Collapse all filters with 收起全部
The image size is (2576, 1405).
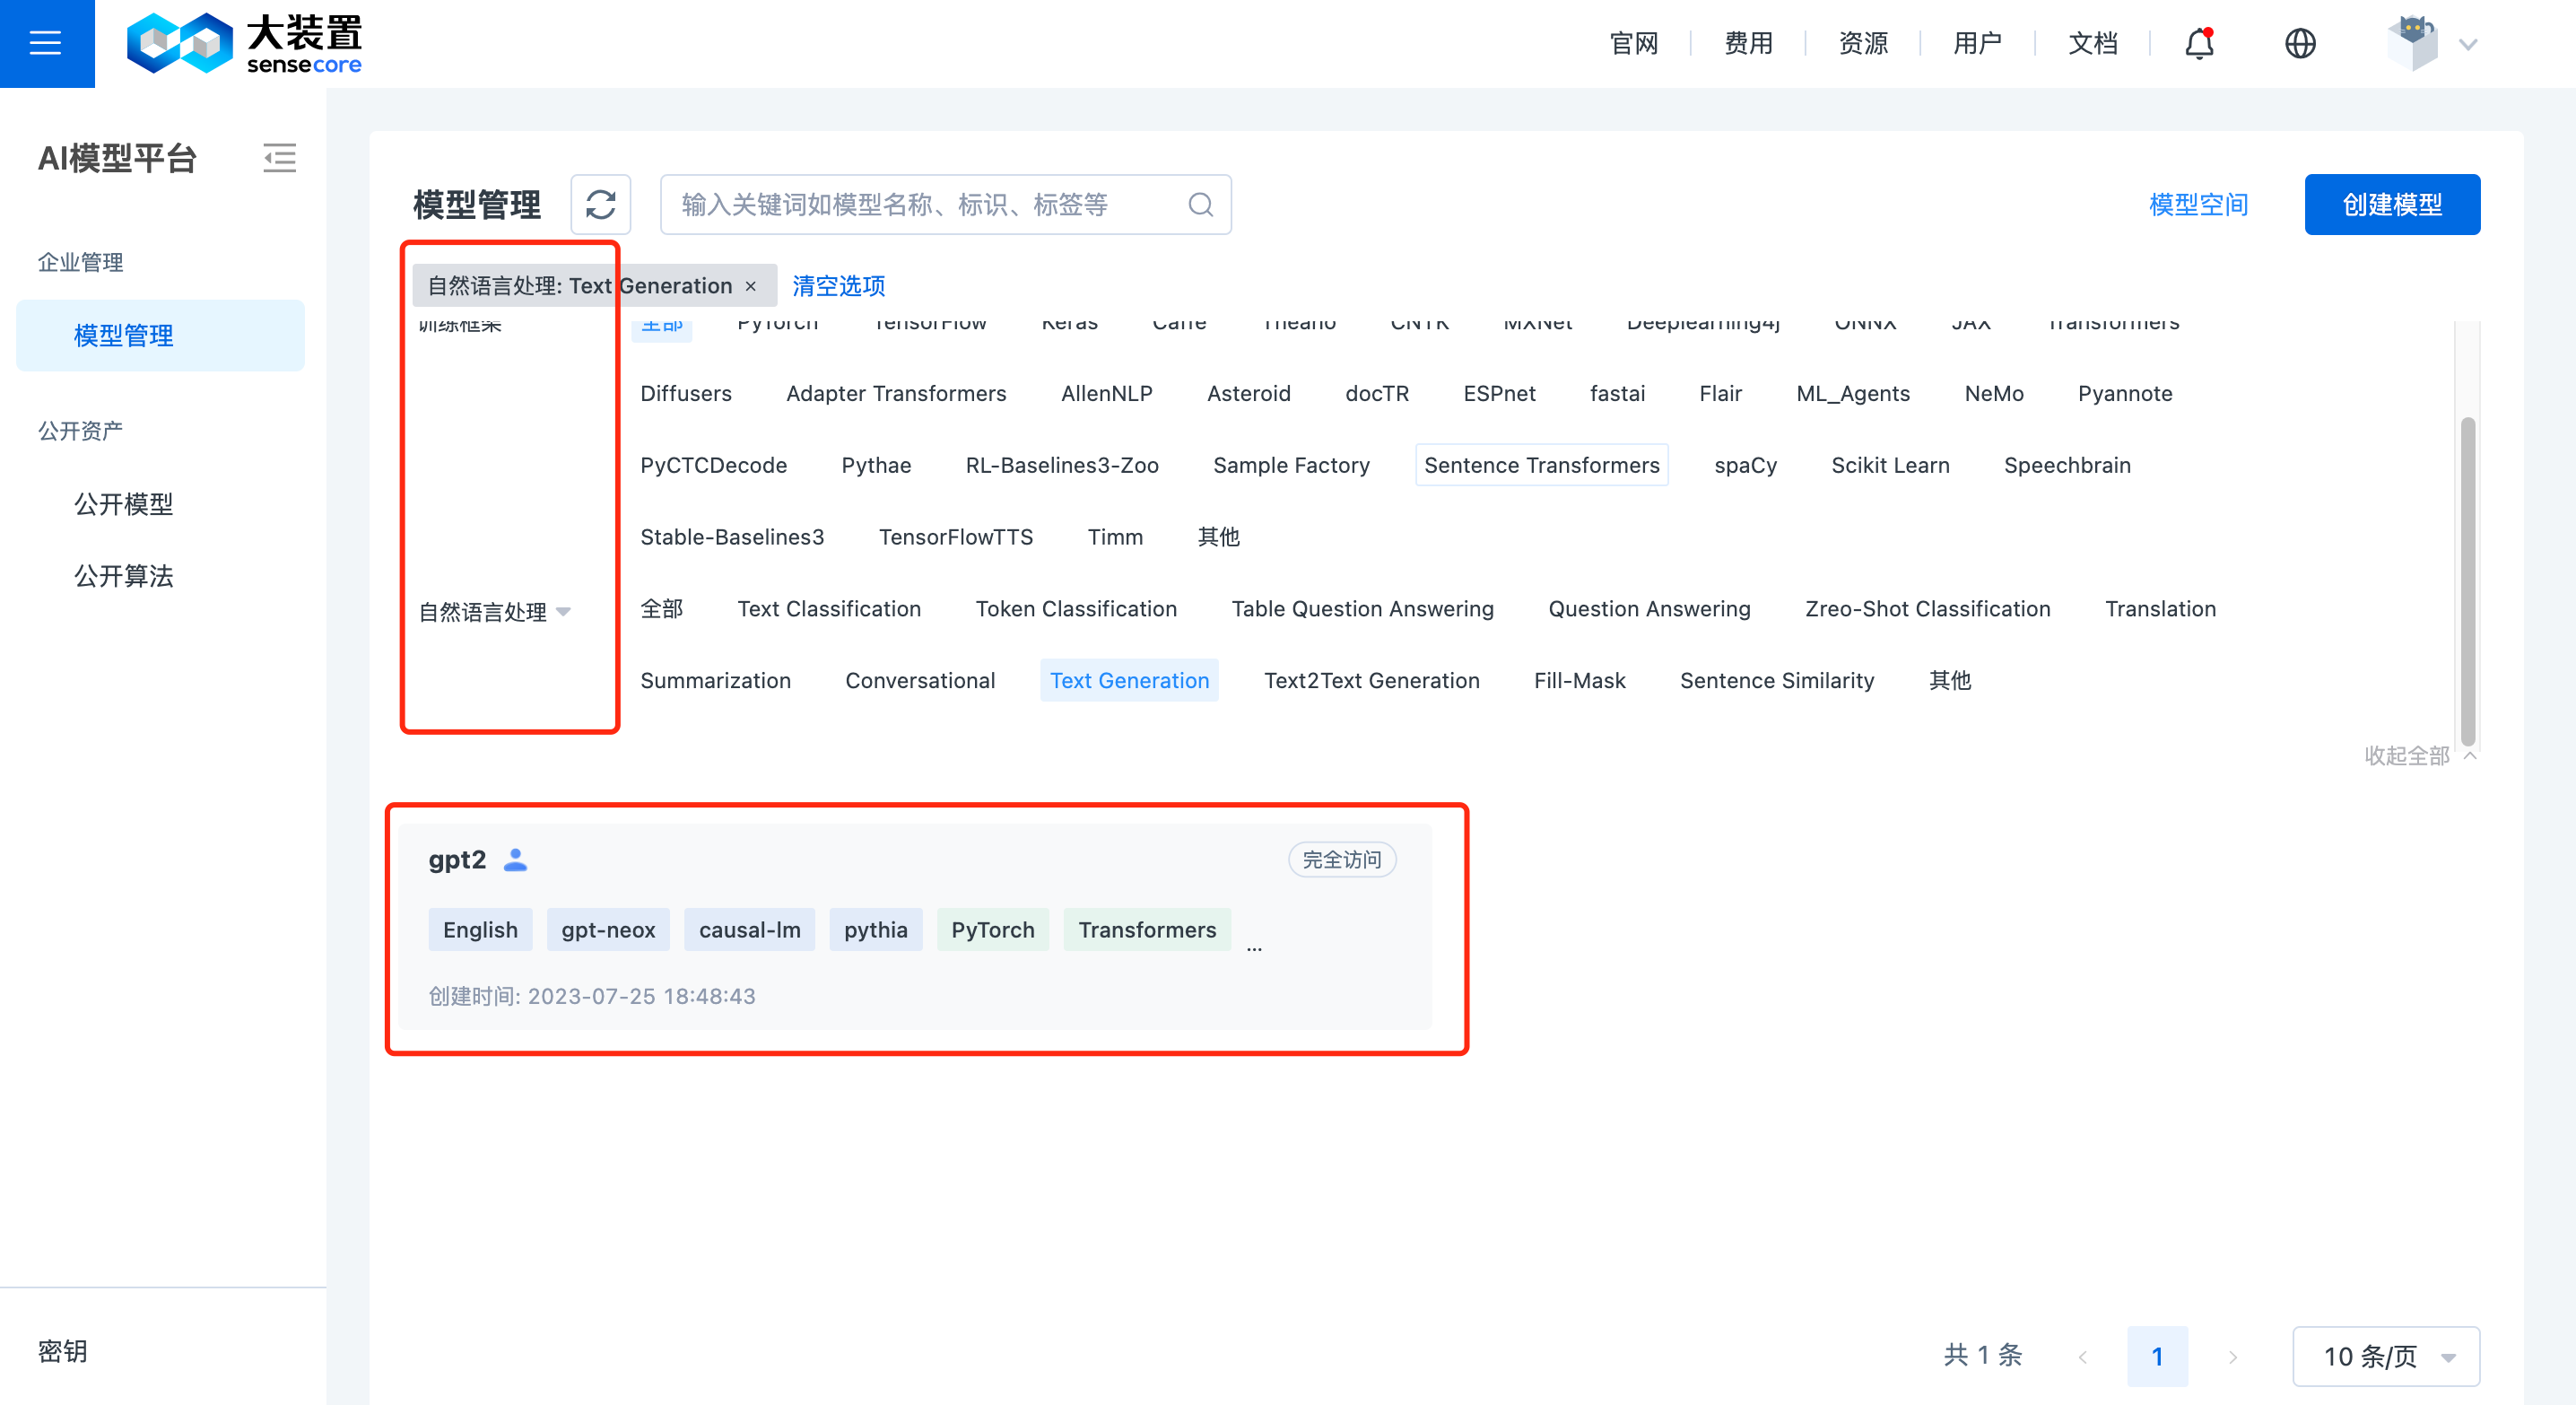[x=2419, y=755]
